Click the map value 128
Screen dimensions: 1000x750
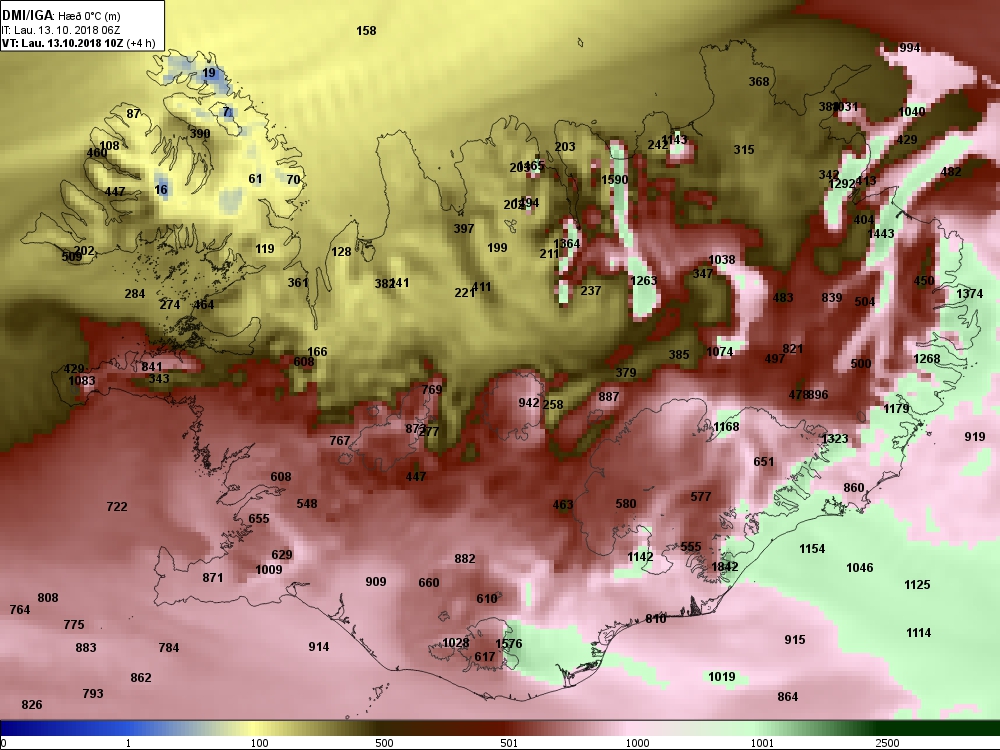(x=341, y=252)
